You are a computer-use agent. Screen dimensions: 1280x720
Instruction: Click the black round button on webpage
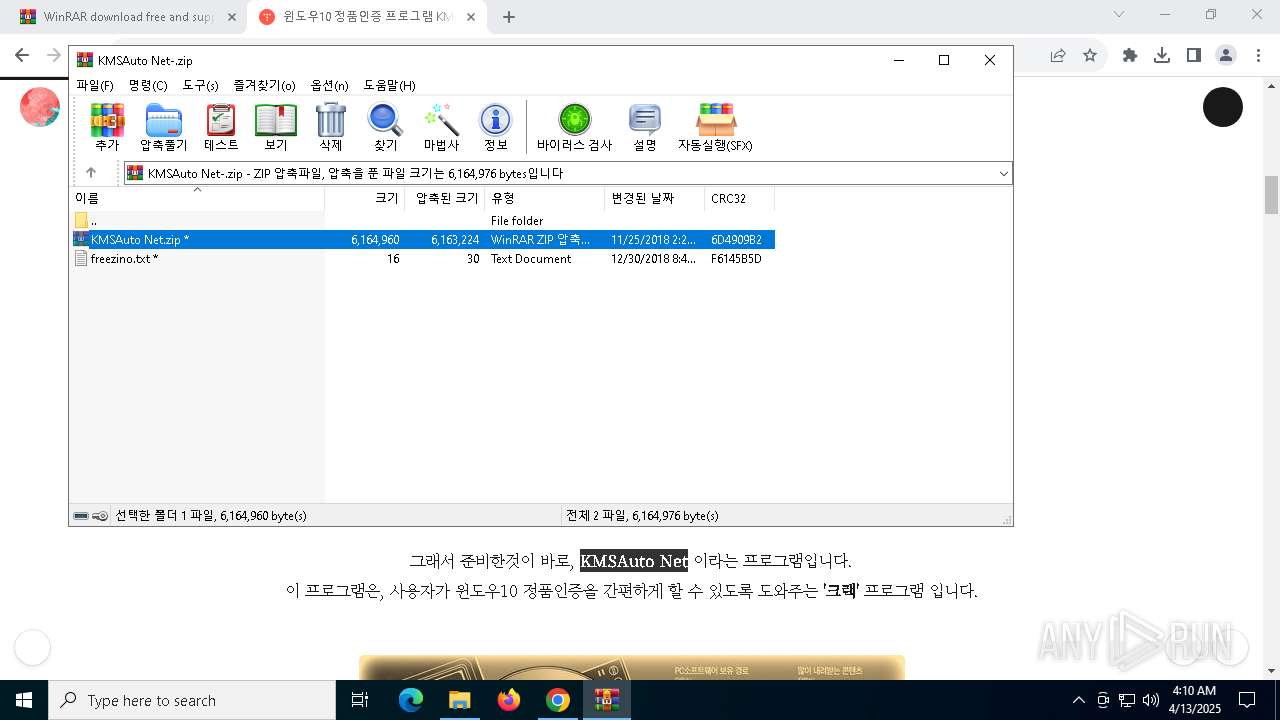(1222, 107)
